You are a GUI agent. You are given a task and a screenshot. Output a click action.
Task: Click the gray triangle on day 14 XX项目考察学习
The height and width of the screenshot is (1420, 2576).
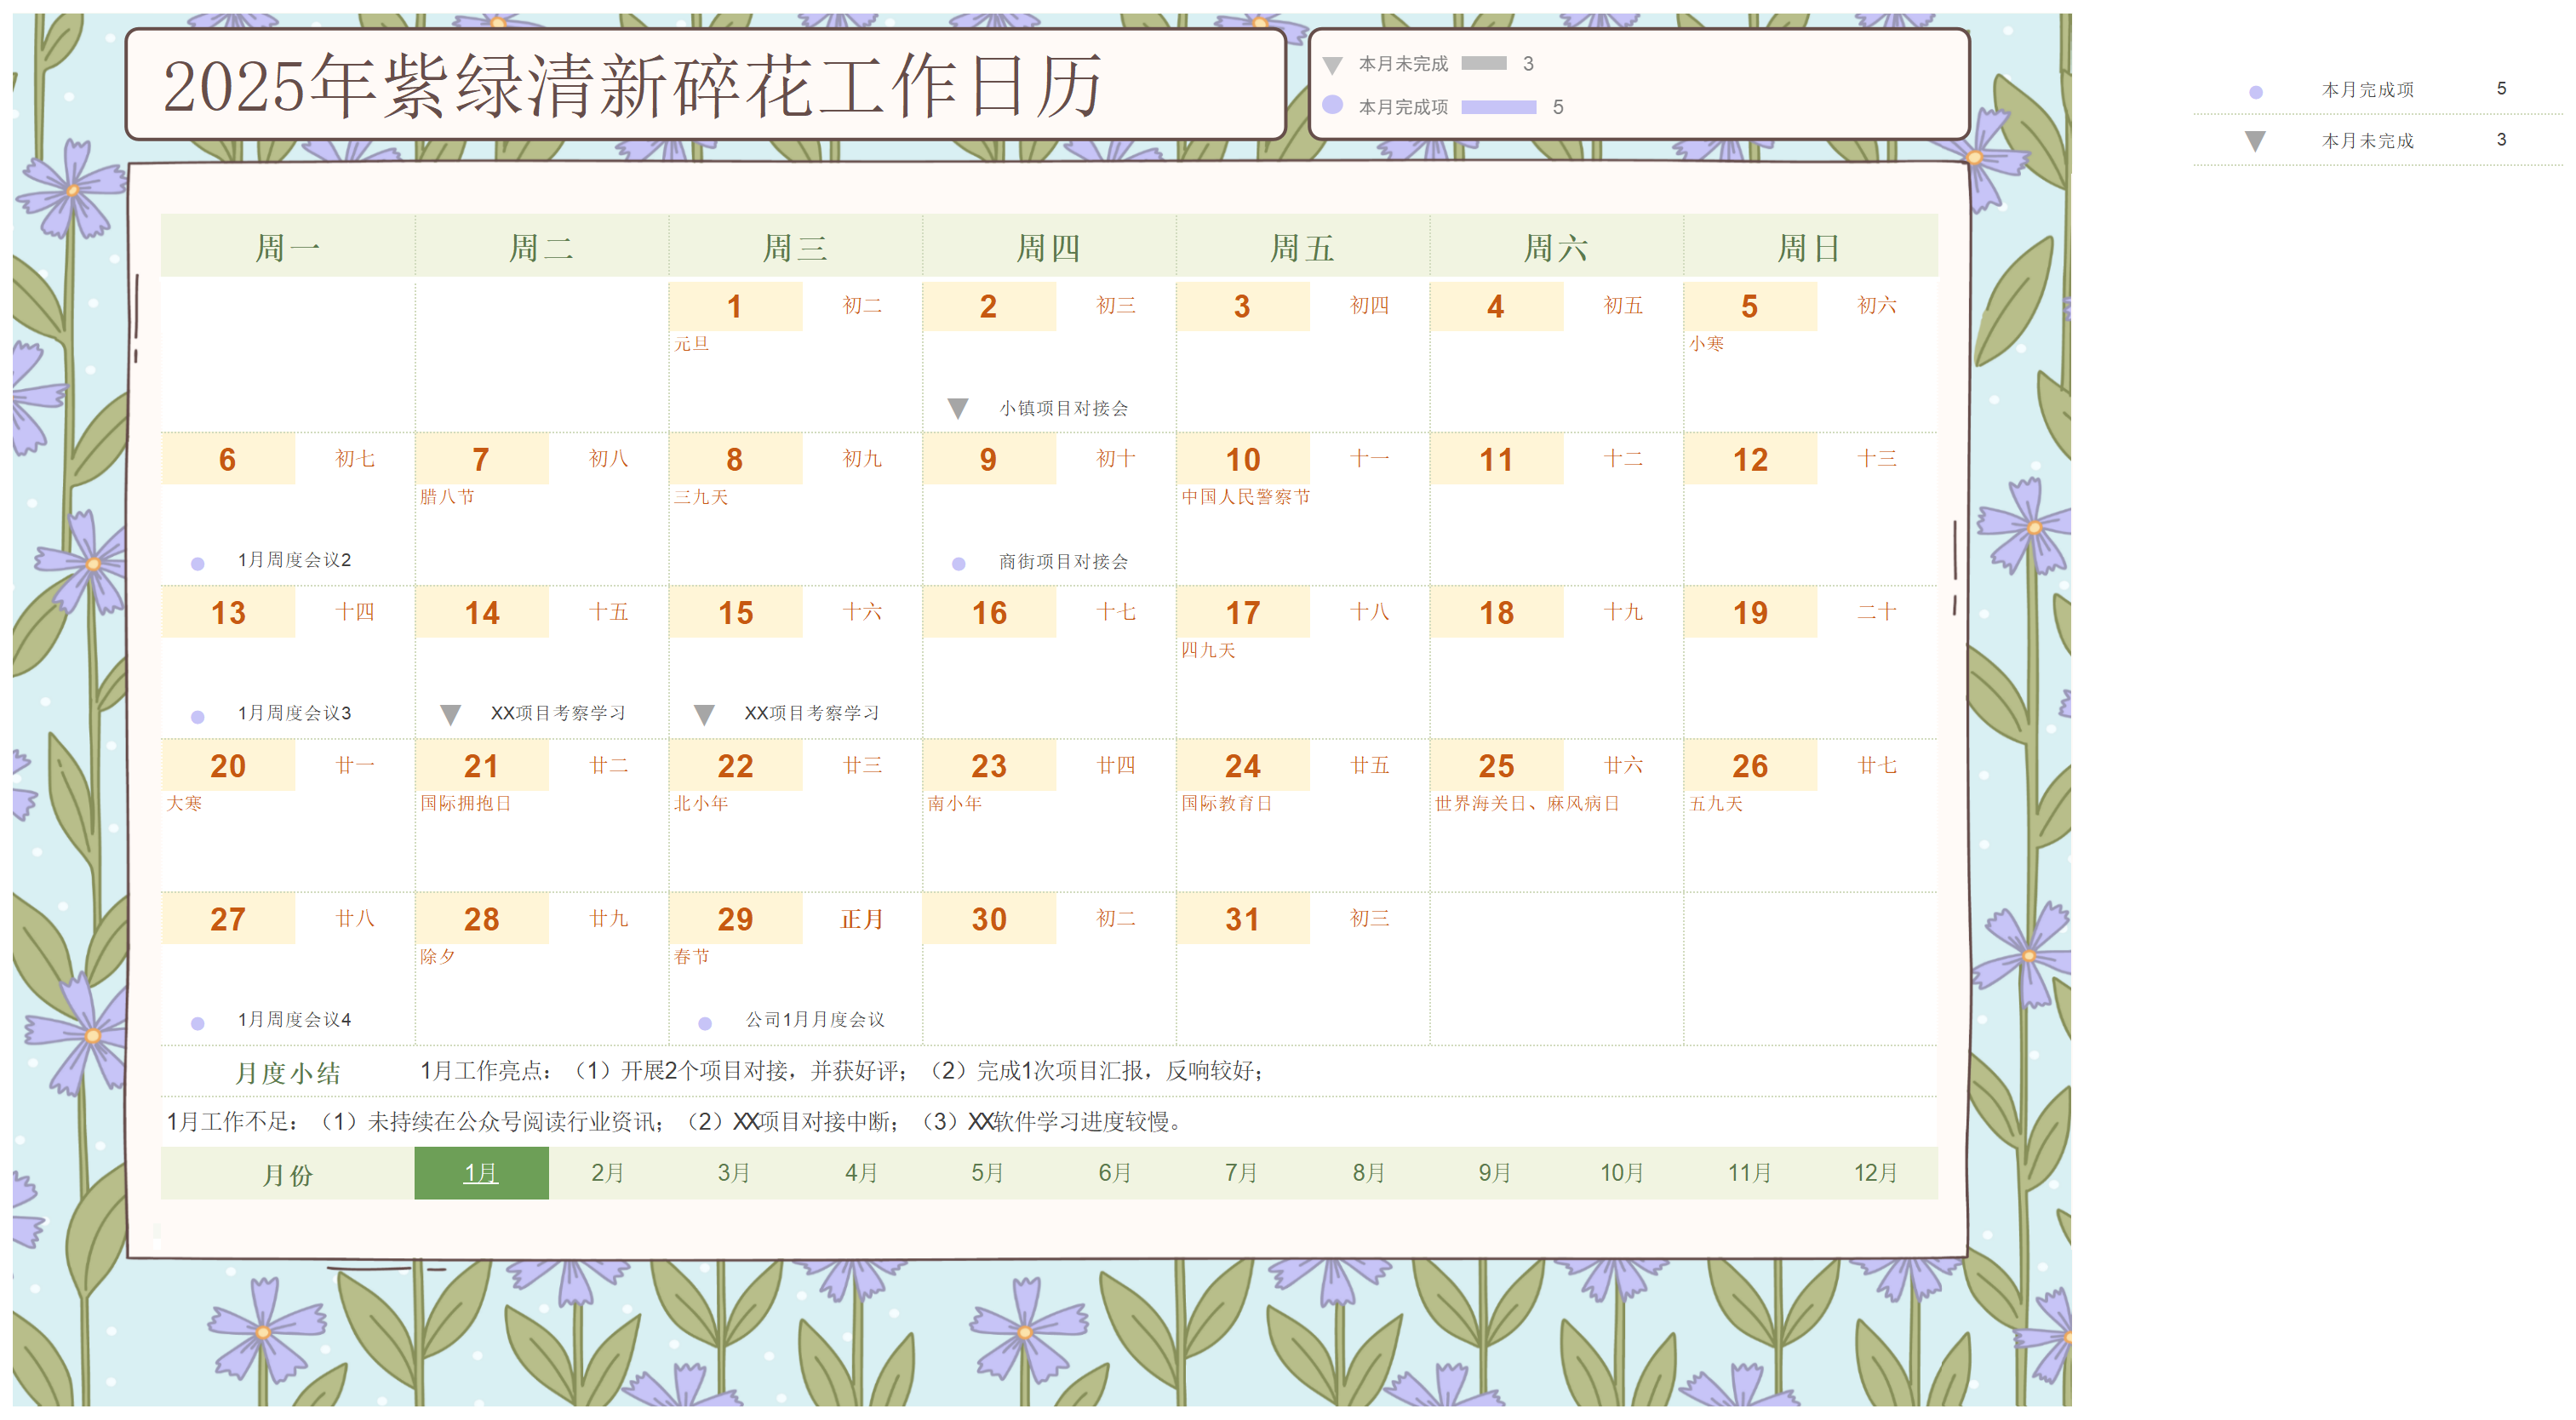450,715
